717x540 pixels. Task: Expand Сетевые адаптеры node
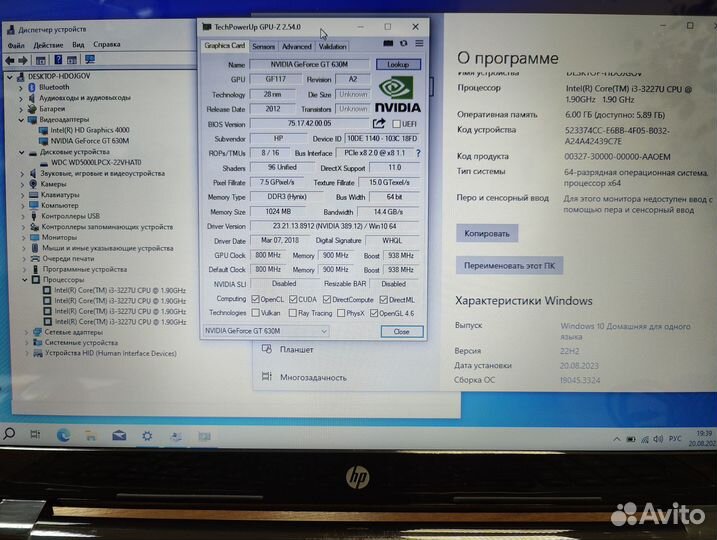pos(27,332)
